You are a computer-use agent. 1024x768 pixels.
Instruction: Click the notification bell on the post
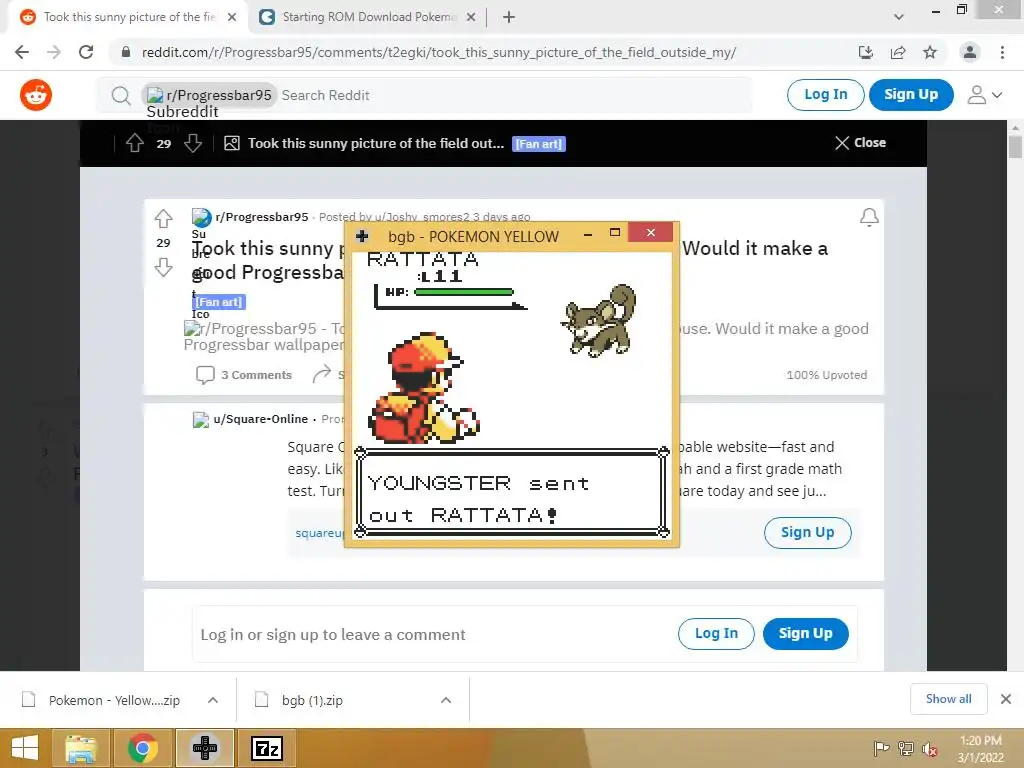pos(869,217)
